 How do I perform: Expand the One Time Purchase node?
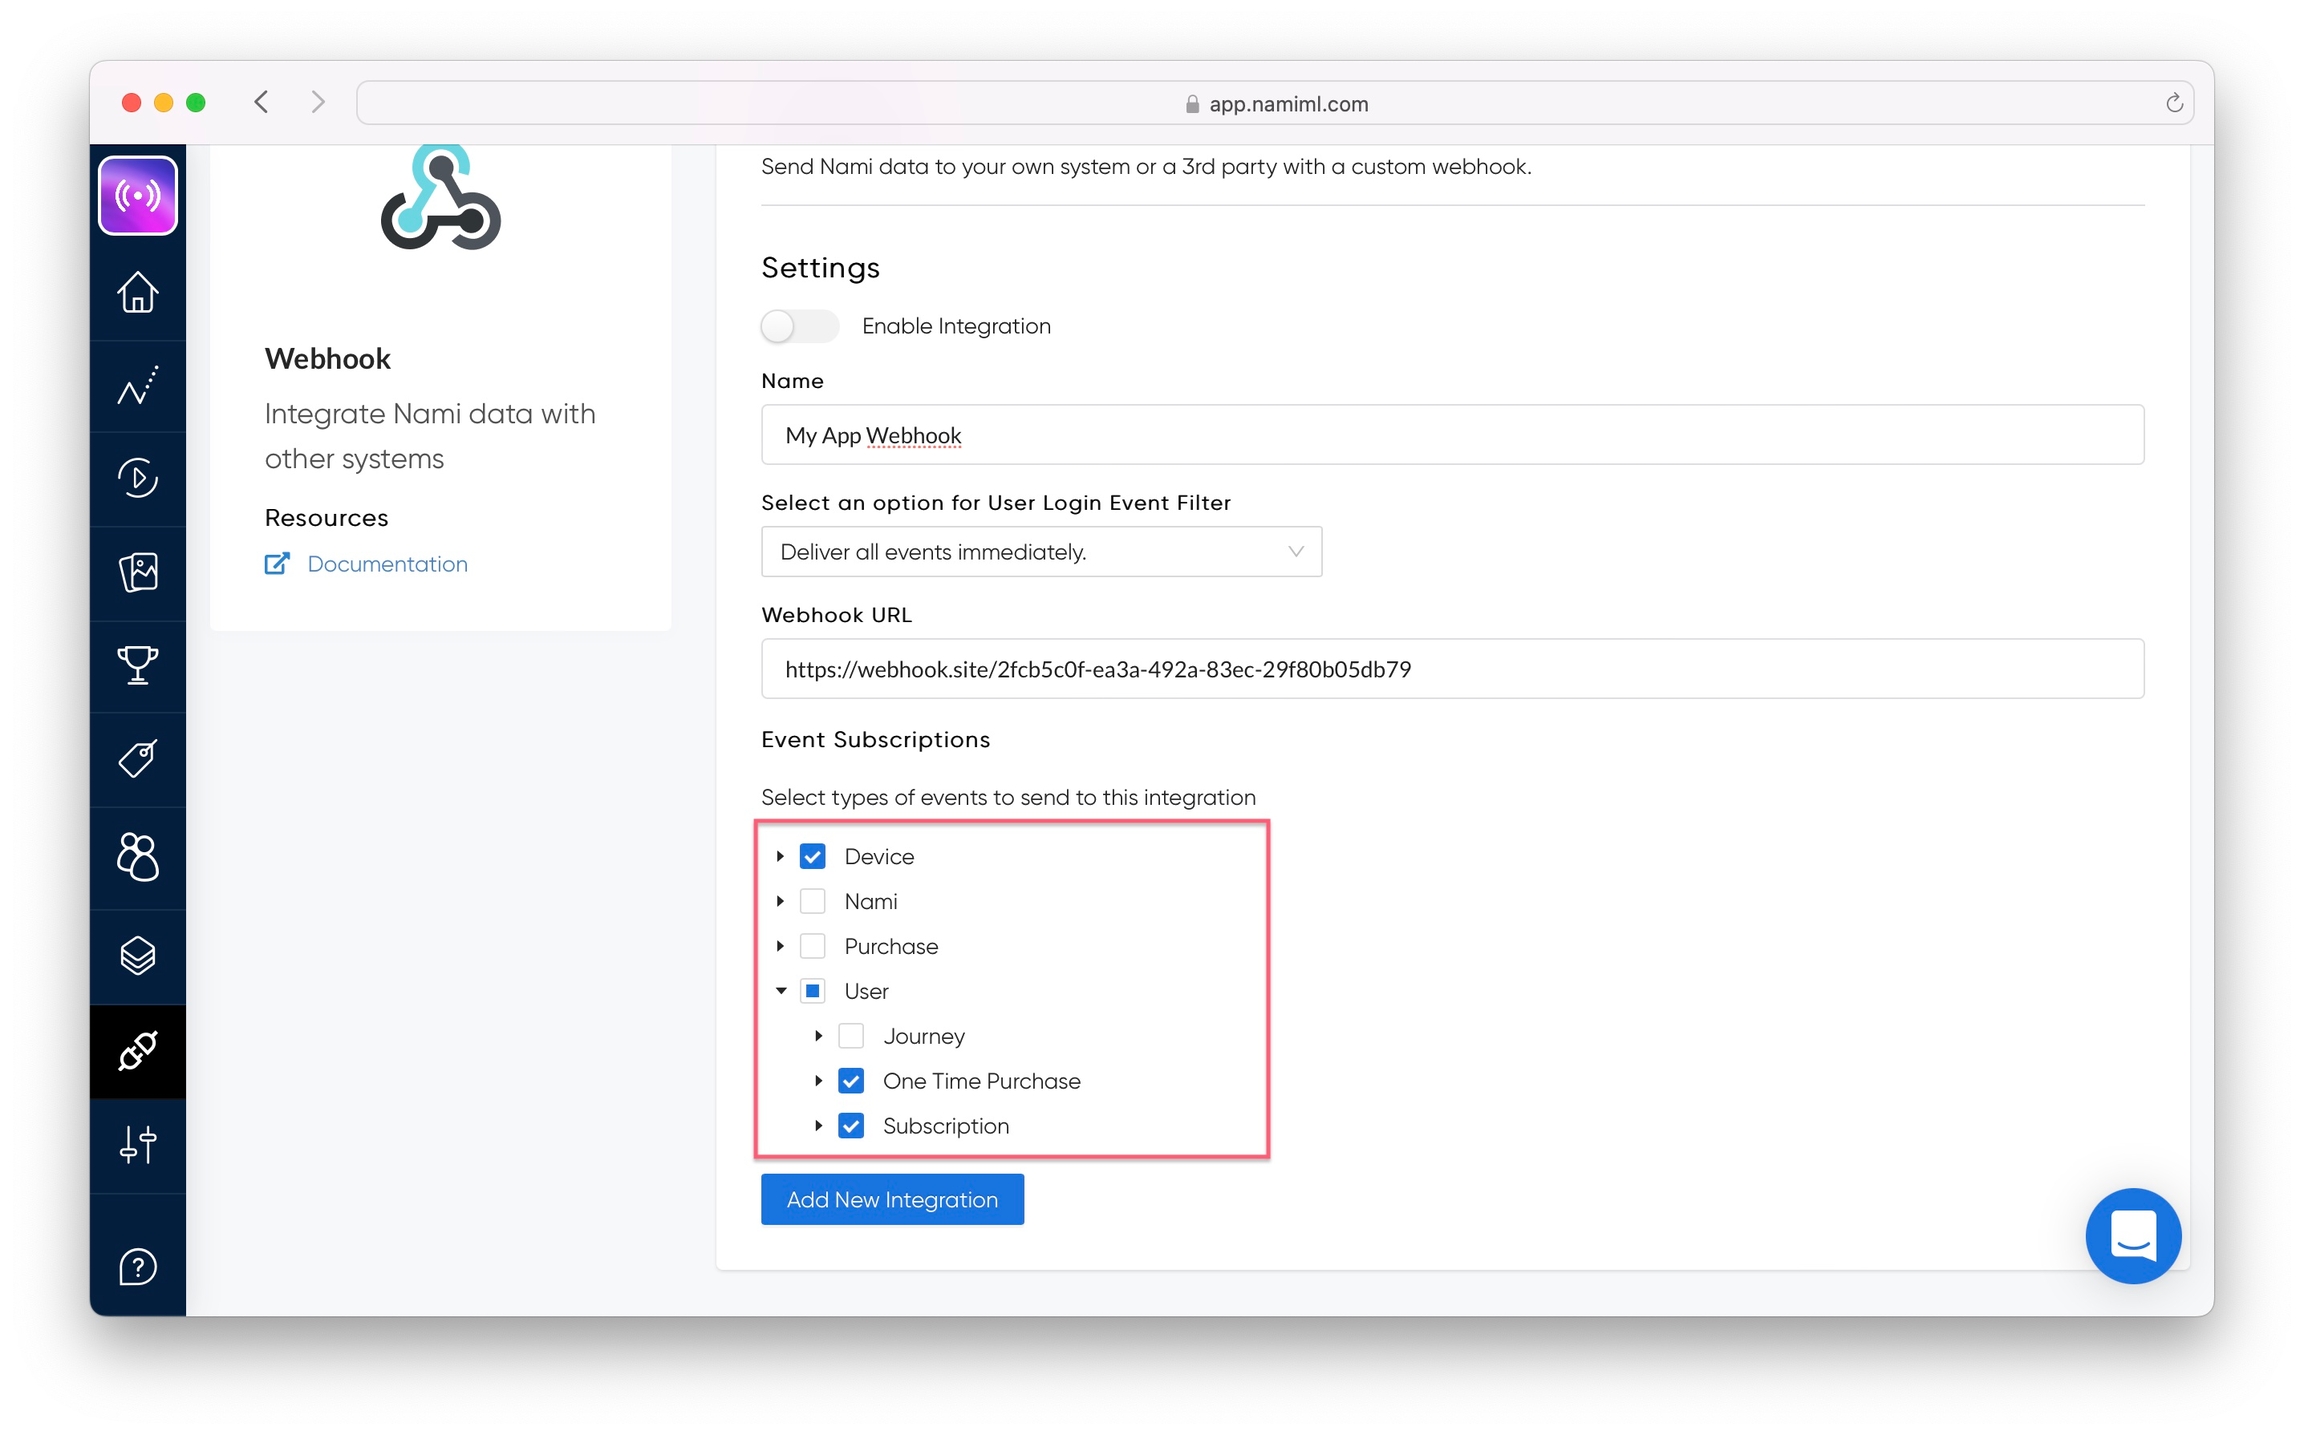coord(818,1082)
